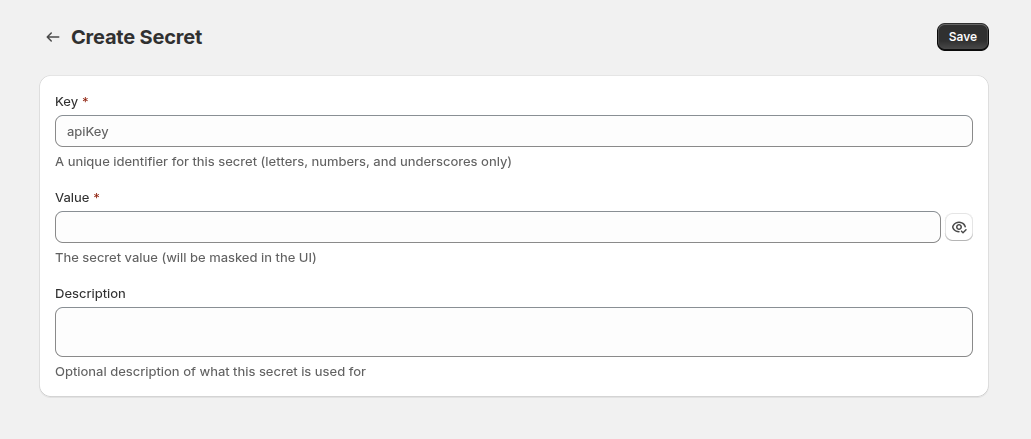
Task: Click the Description field label
Action: coord(90,293)
